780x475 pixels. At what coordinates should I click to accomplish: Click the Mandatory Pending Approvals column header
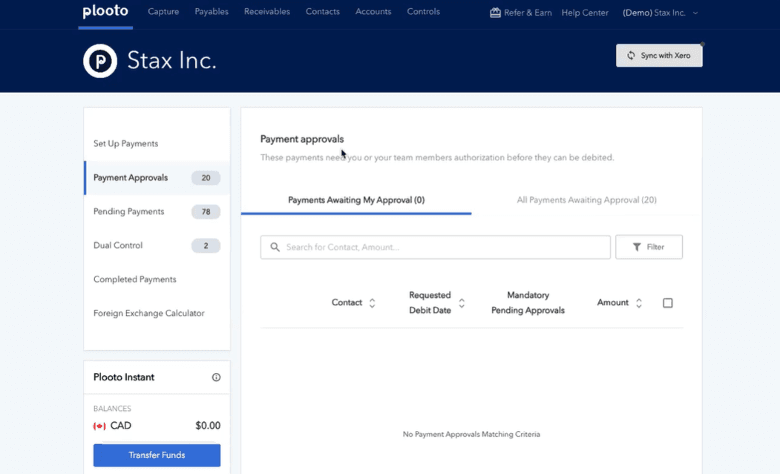click(x=528, y=302)
